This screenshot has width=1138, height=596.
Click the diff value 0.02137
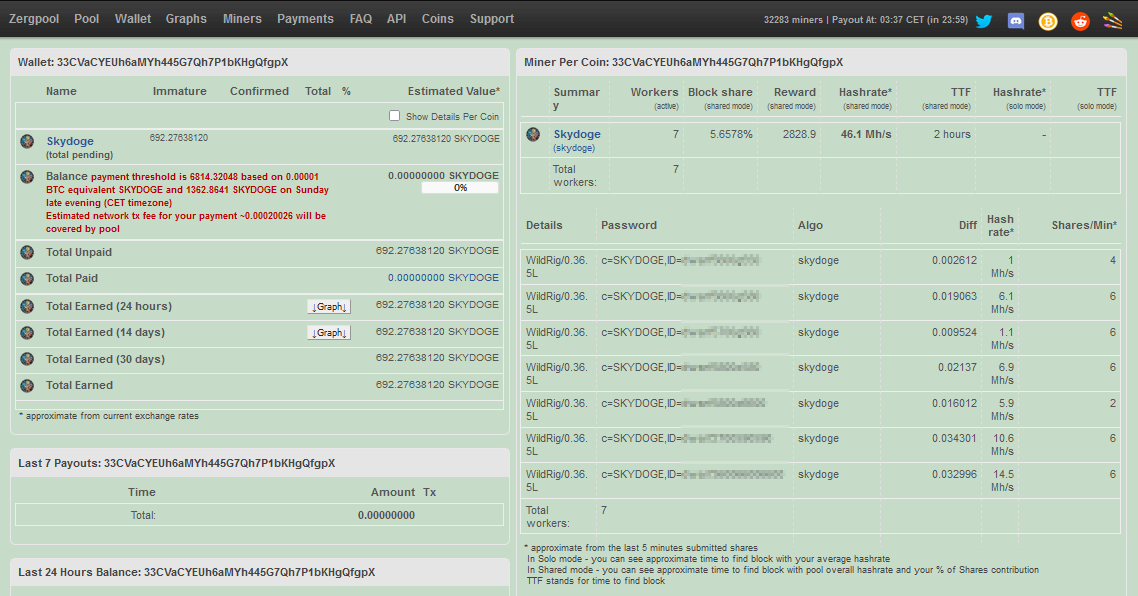click(957, 367)
